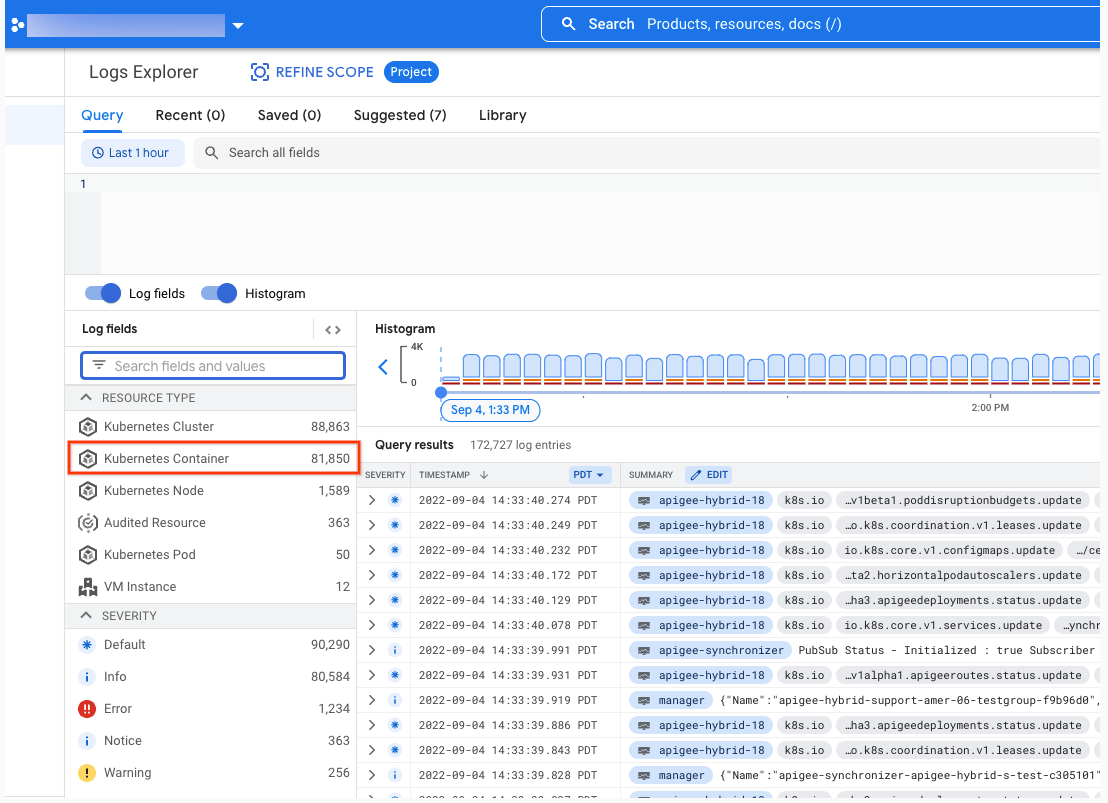
Task: Toggle the Histogram switch
Action: click(x=219, y=294)
